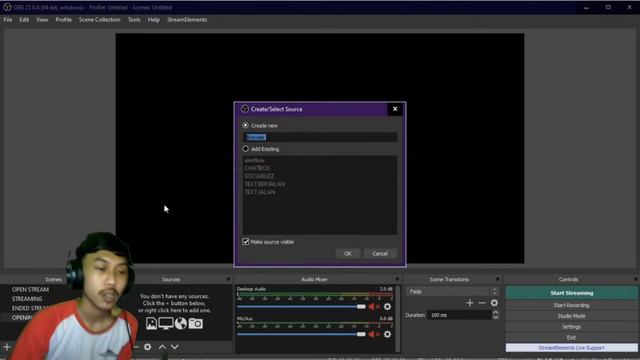Select CHATBOX in existing sources list

[257, 168]
